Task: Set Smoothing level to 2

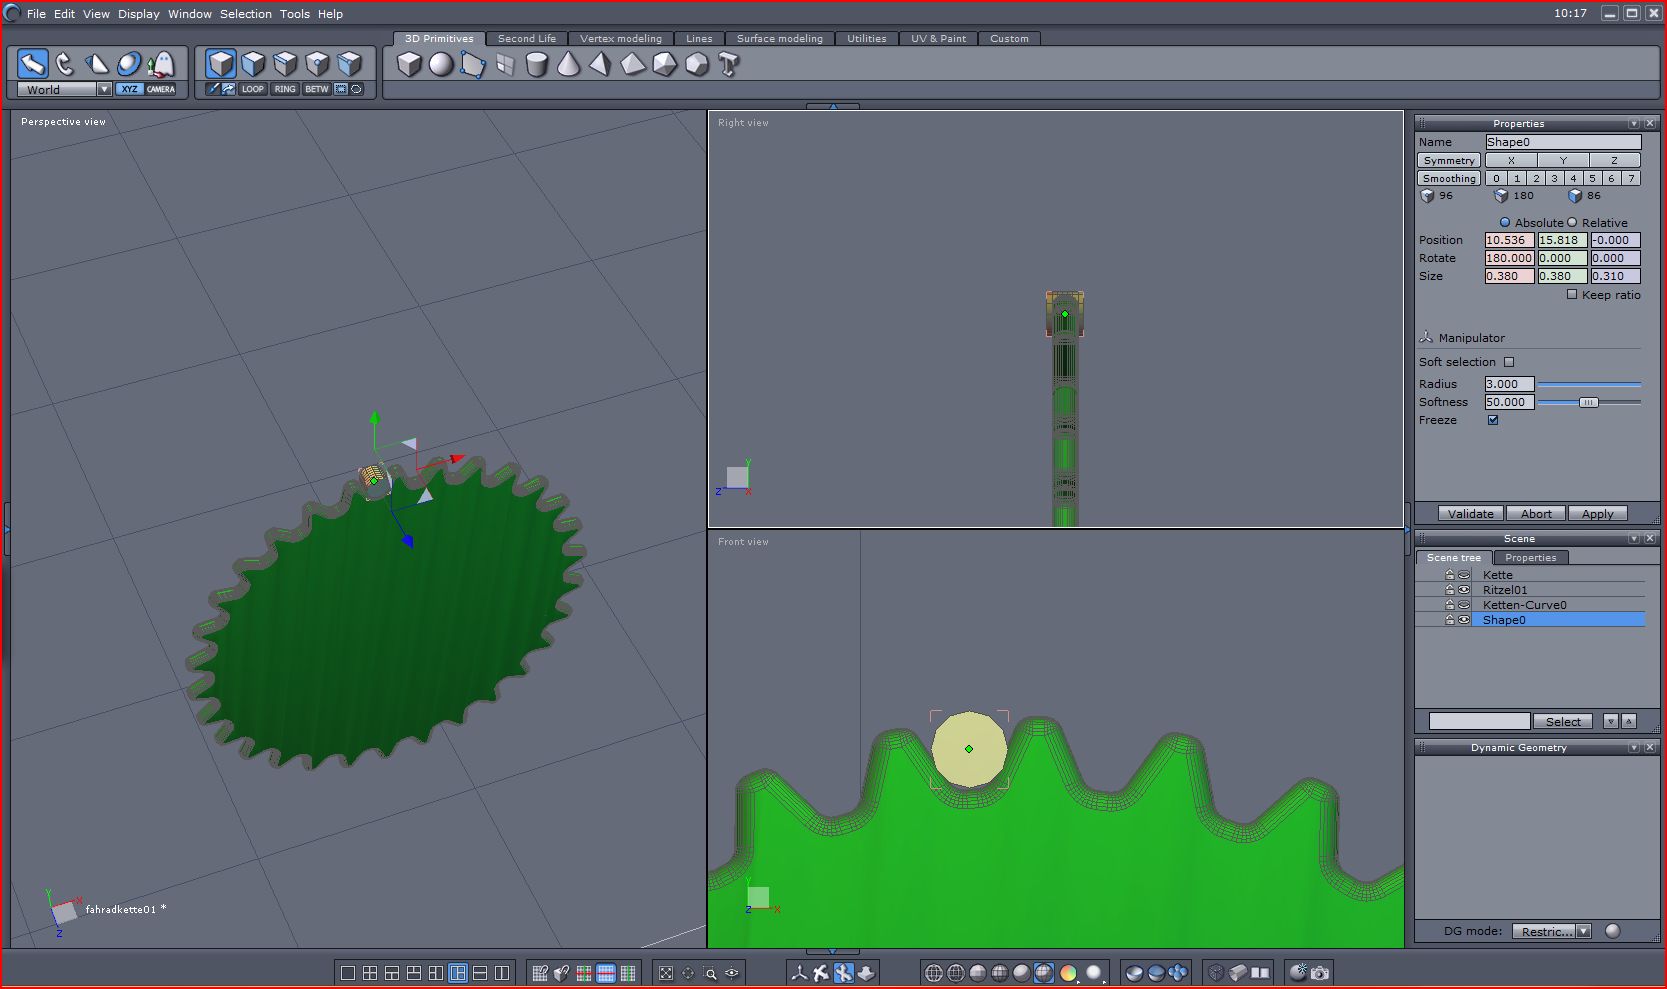Action: tap(1536, 178)
